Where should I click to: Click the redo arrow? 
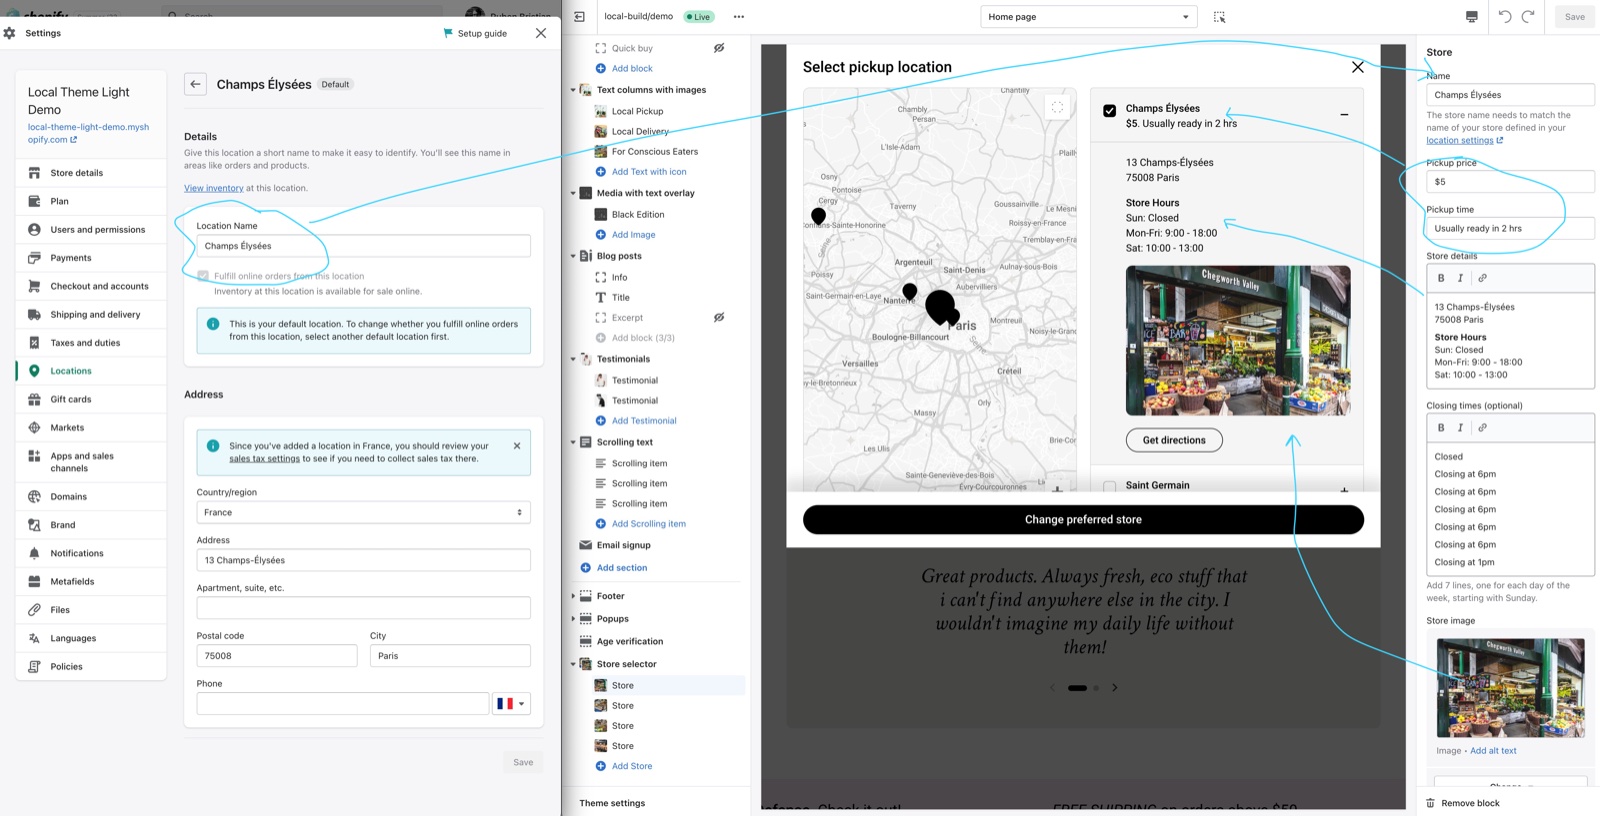(x=1528, y=17)
